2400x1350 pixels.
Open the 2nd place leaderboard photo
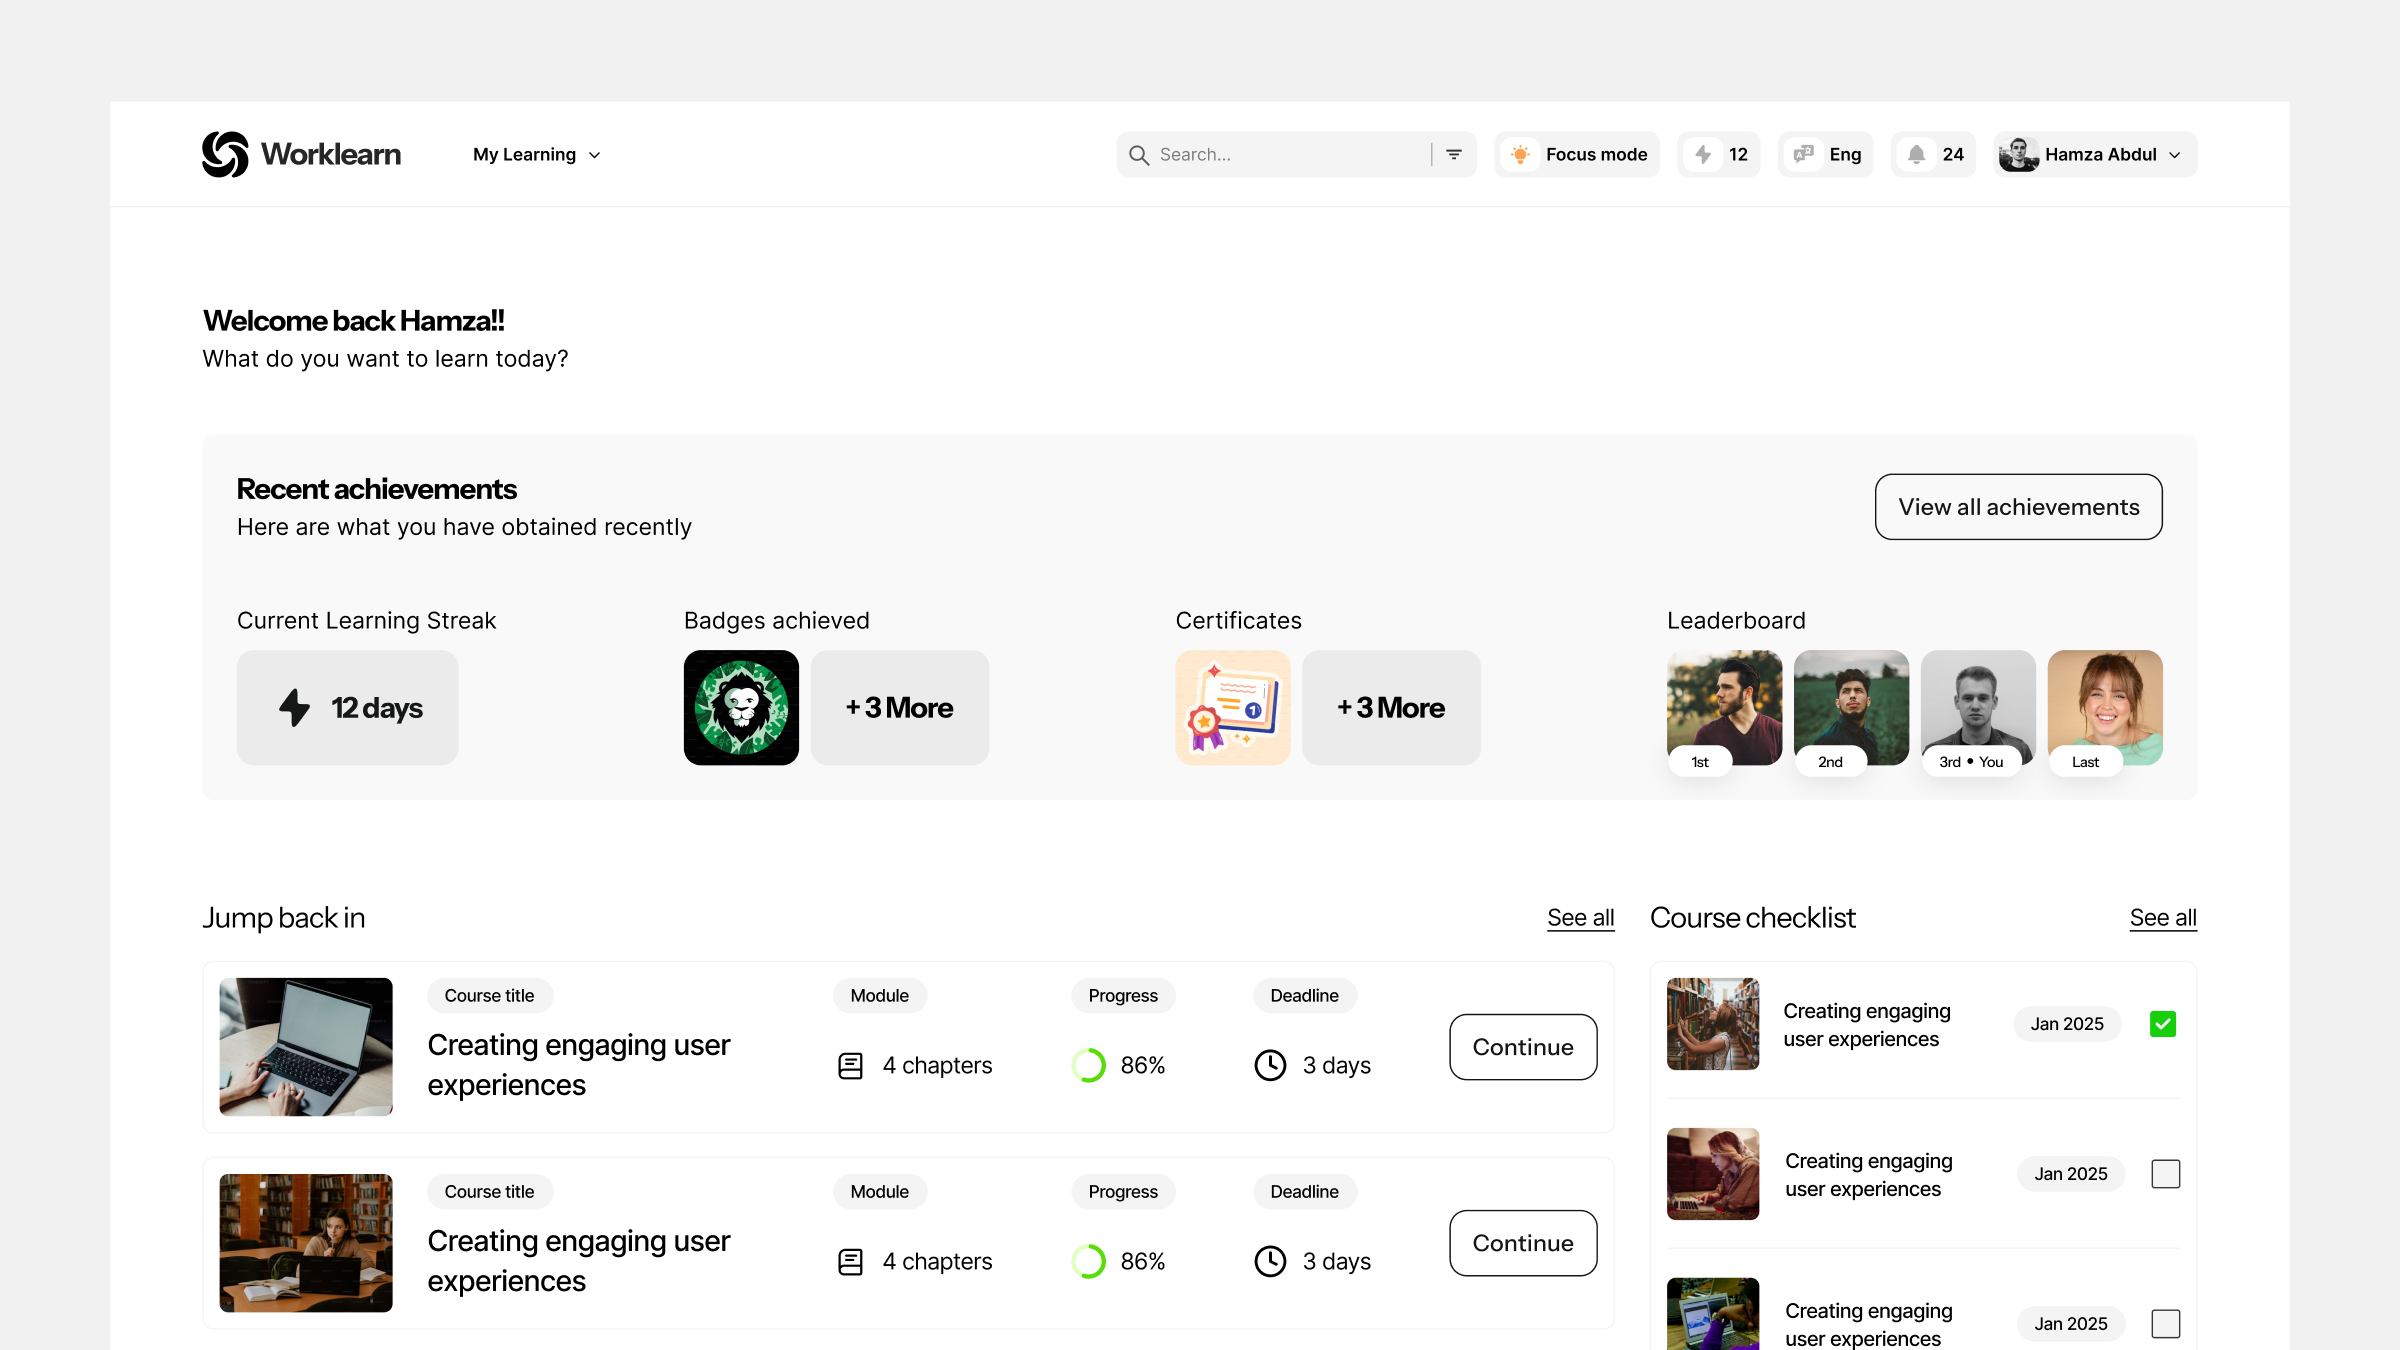(x=1851, y=707)
